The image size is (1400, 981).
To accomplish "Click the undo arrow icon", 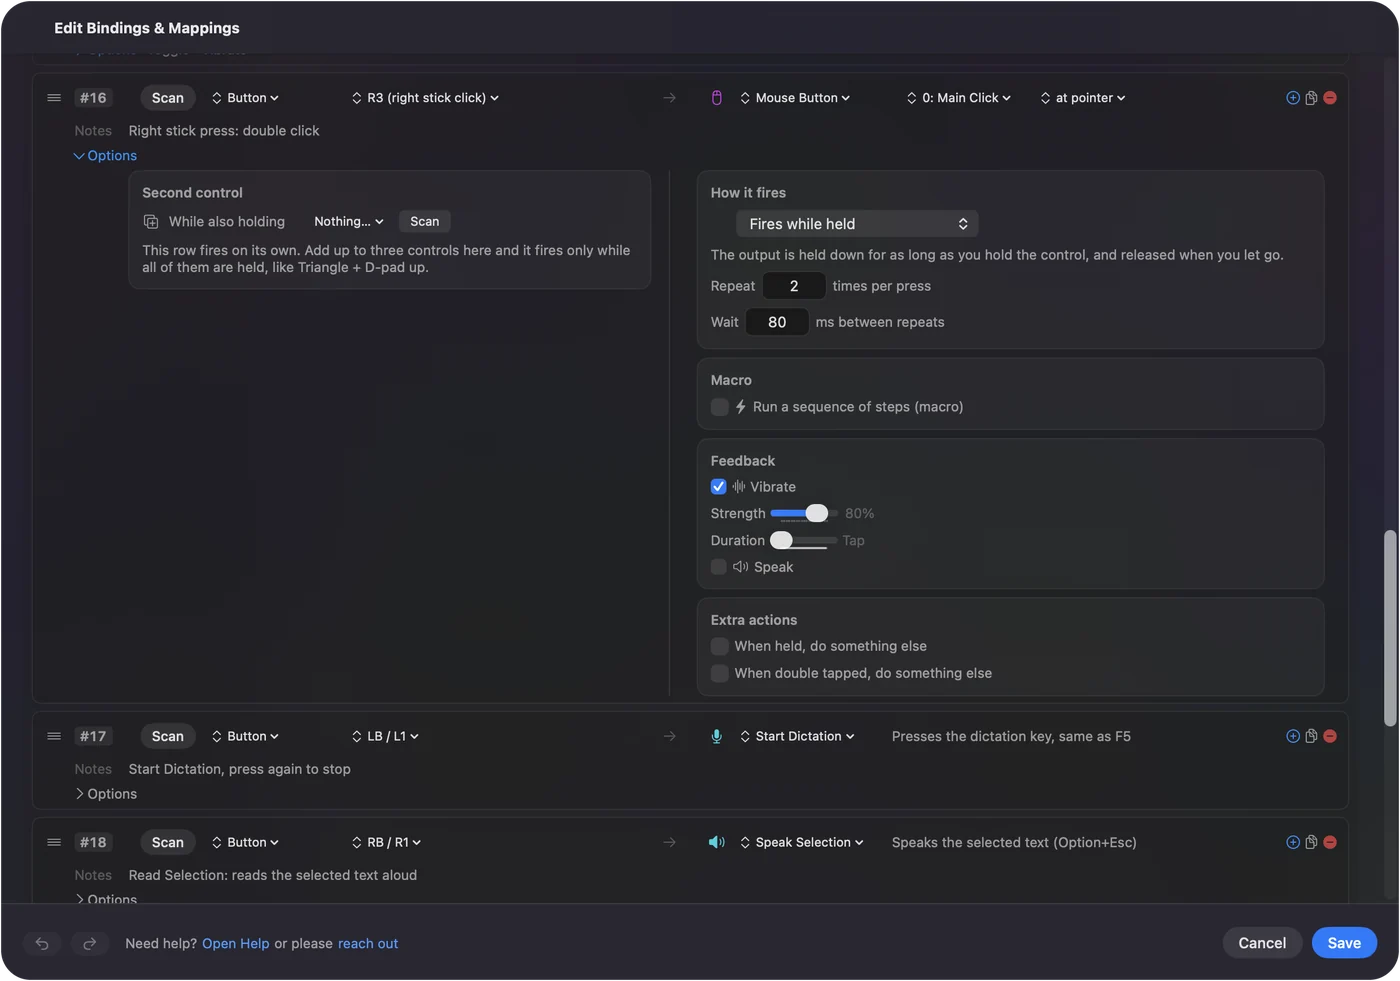I will (42, 943).
